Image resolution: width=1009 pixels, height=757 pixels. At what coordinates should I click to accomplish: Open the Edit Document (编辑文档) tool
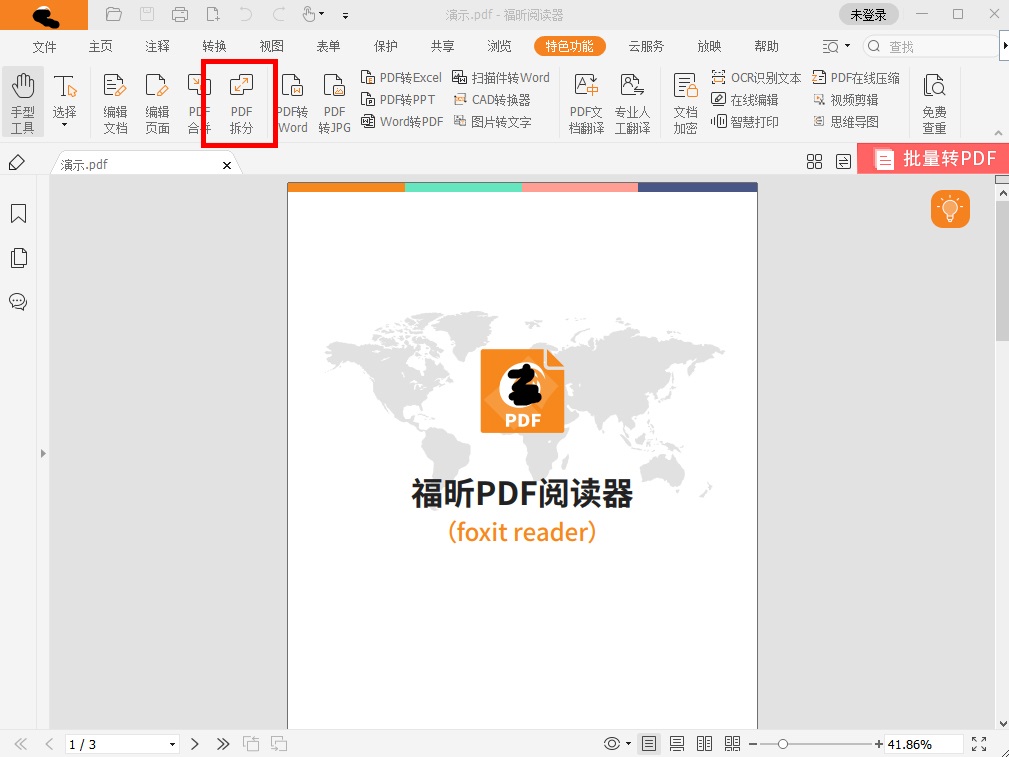(115, 103)
